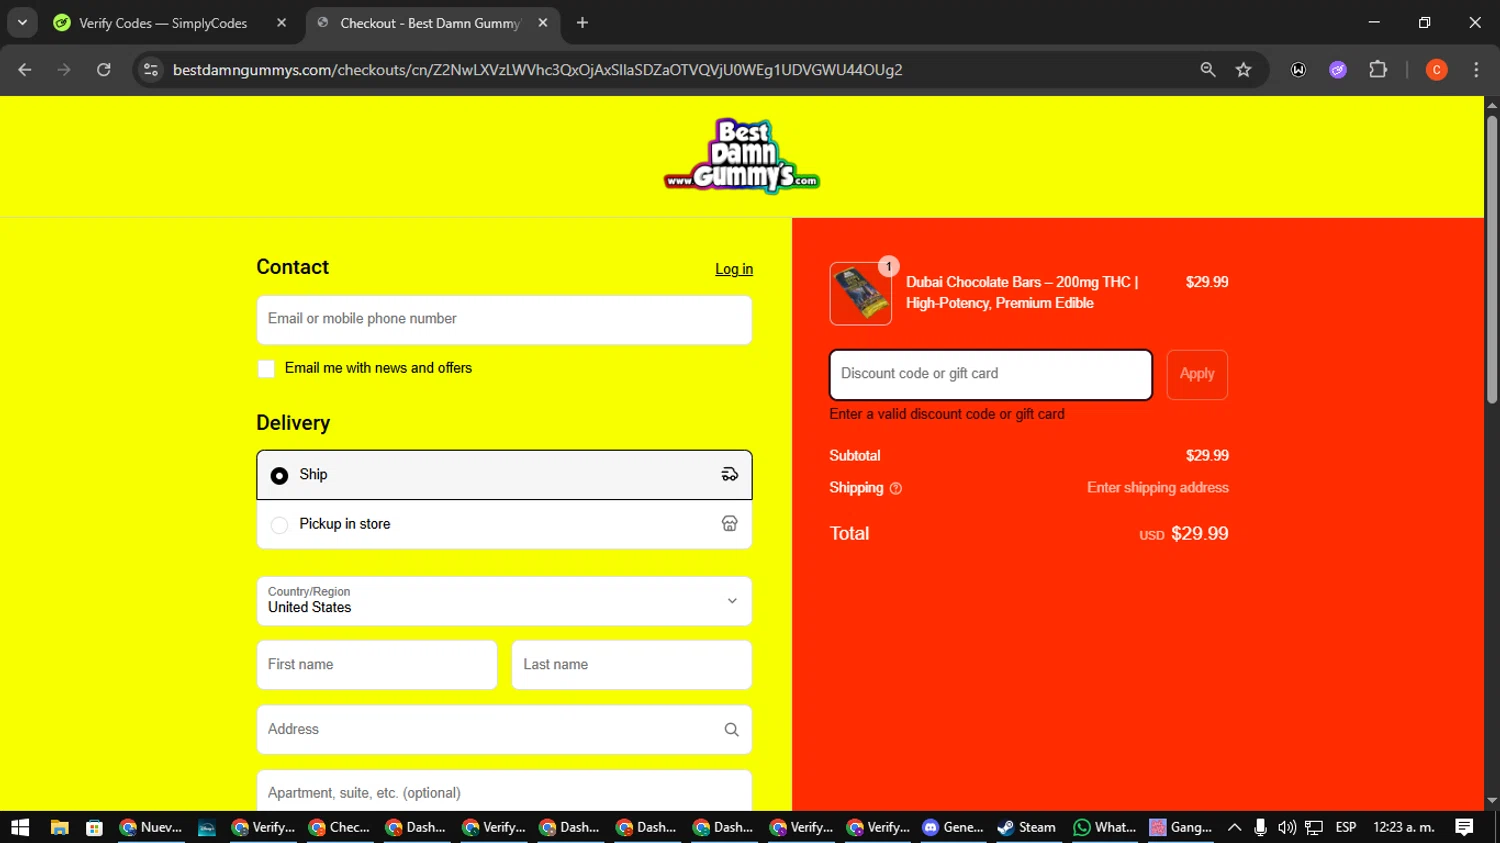Switch to Checkout - Best Damn Gummy tab
Viewport: 1500px width, 843px height.
click(x=430, y=23)
